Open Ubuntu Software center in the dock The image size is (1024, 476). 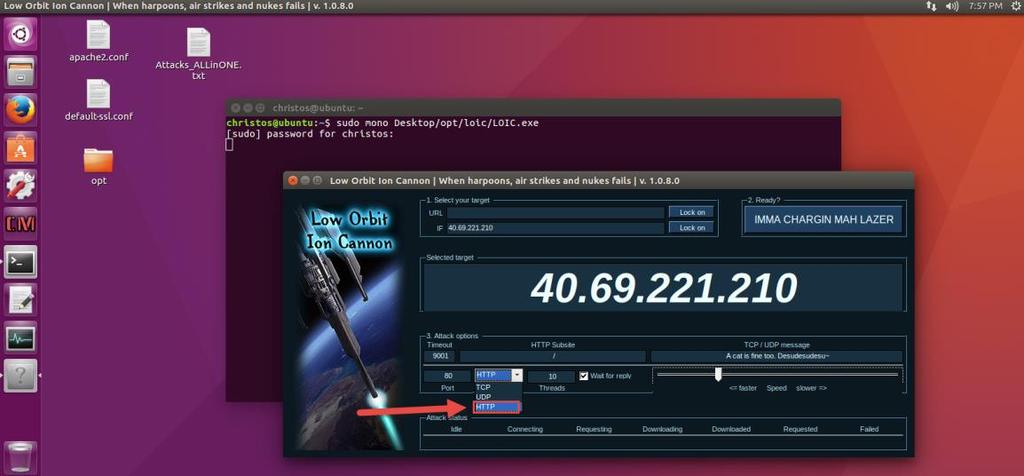pos(20,148)
